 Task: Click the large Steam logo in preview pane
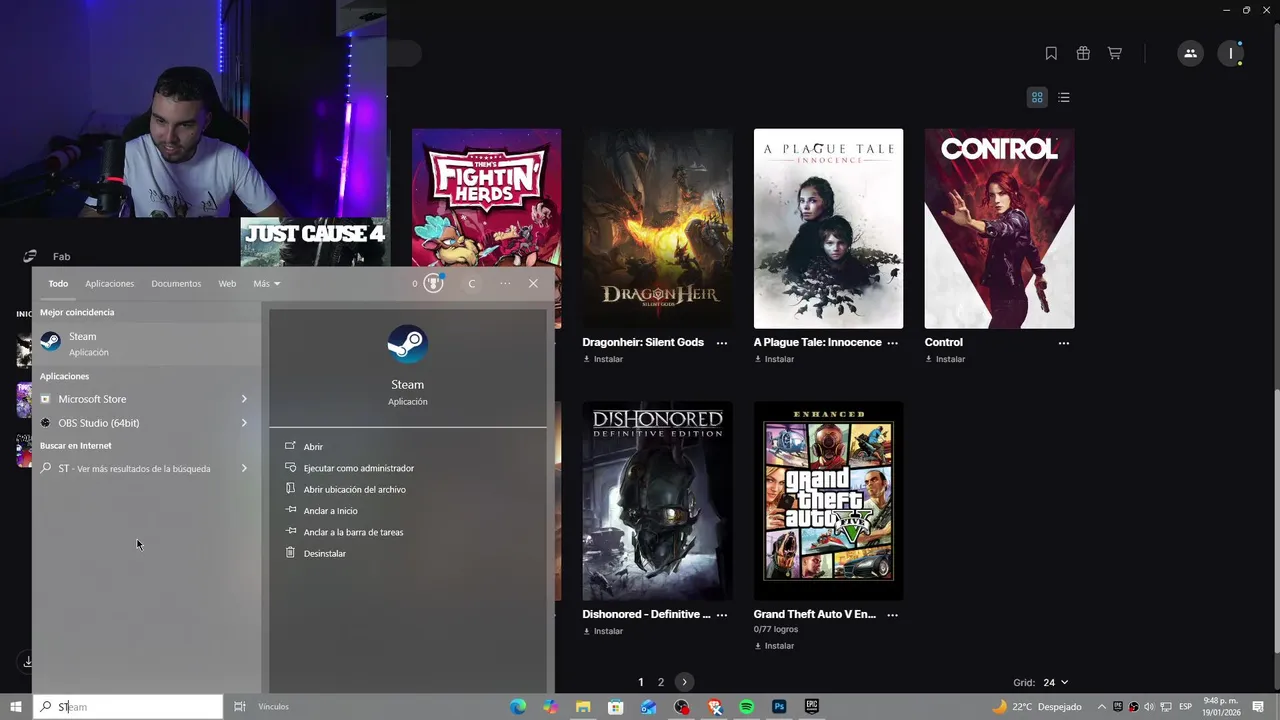407,344
